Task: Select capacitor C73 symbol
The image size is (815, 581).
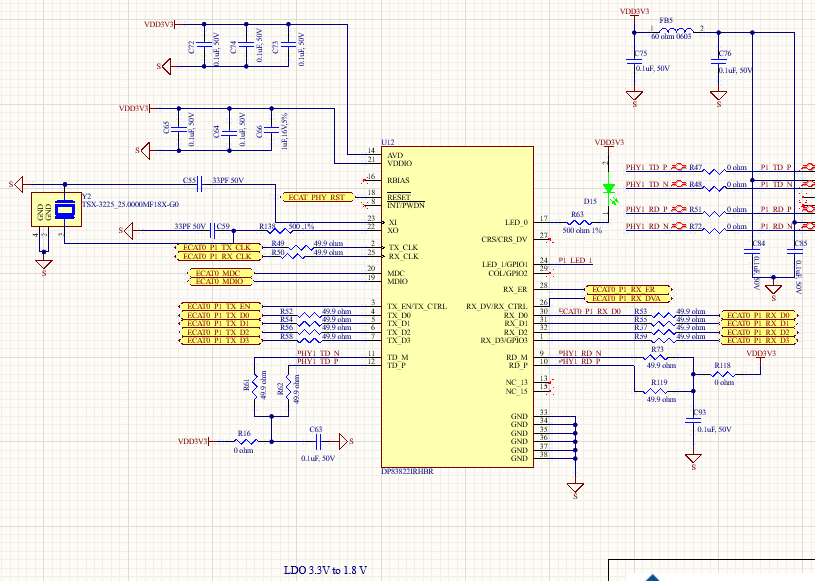Action: [x=288, y=46]
